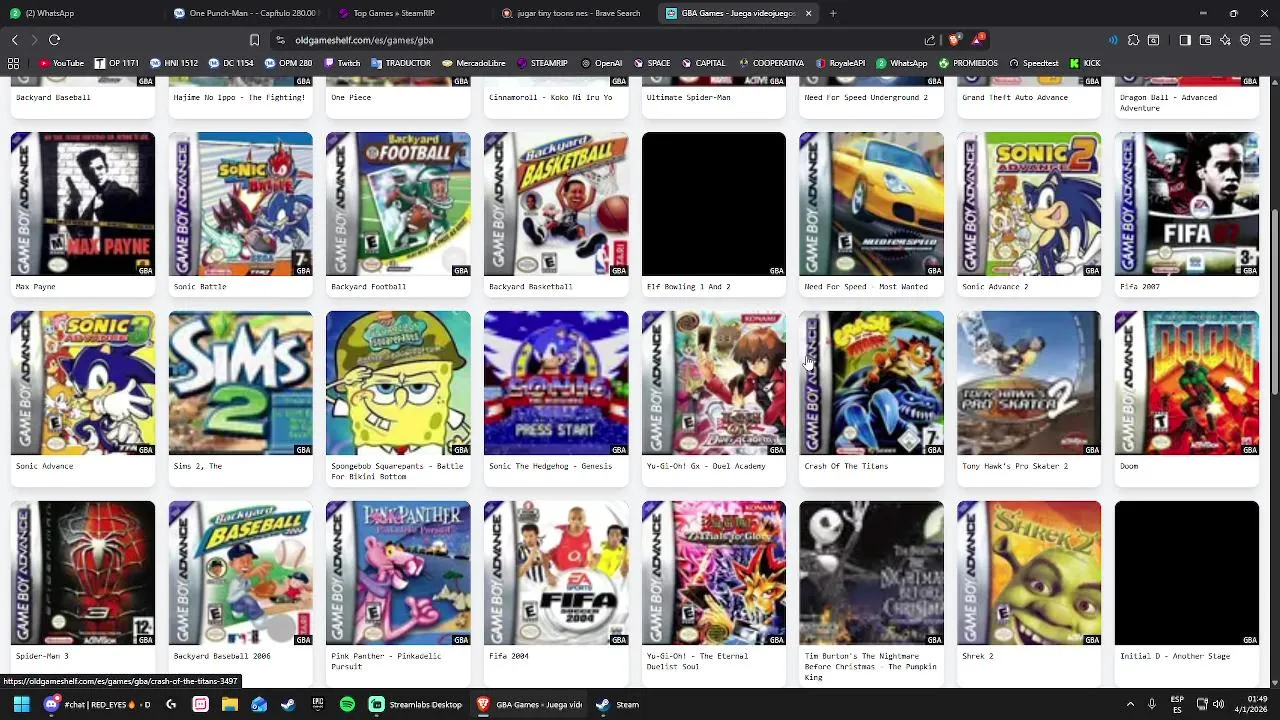Open Epic Games launcher from taskbar
Screen dimensions: 1280x720
point(318,704)
